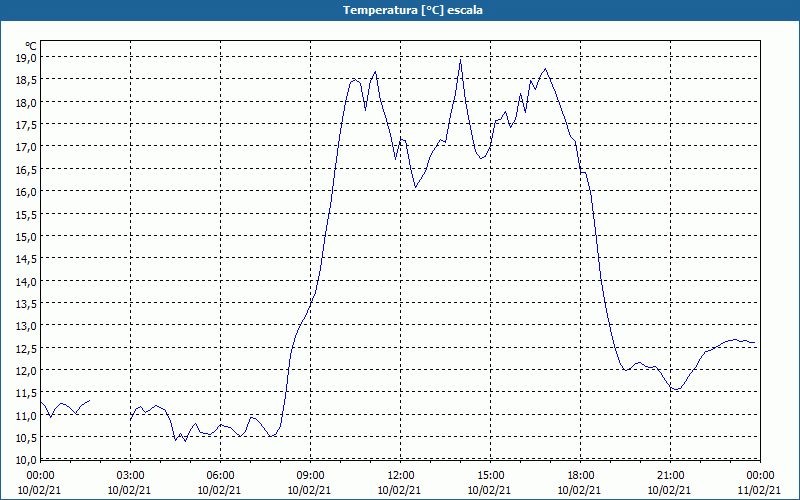Click the 10,5 value on the y-axis
800x500 pixels.
pyautogui.click(x=26, y=438)
